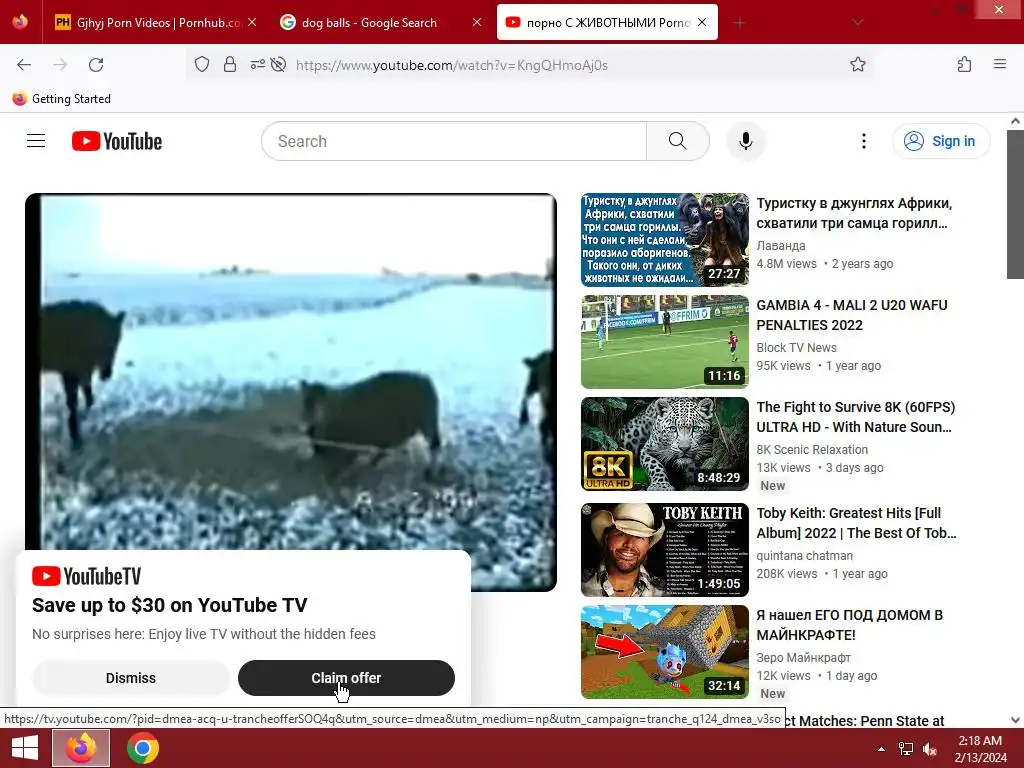This screenshot has height=768, width=1024.
Task: Open the 8K leopard video thumbnail
Action: tap(665, 443)
